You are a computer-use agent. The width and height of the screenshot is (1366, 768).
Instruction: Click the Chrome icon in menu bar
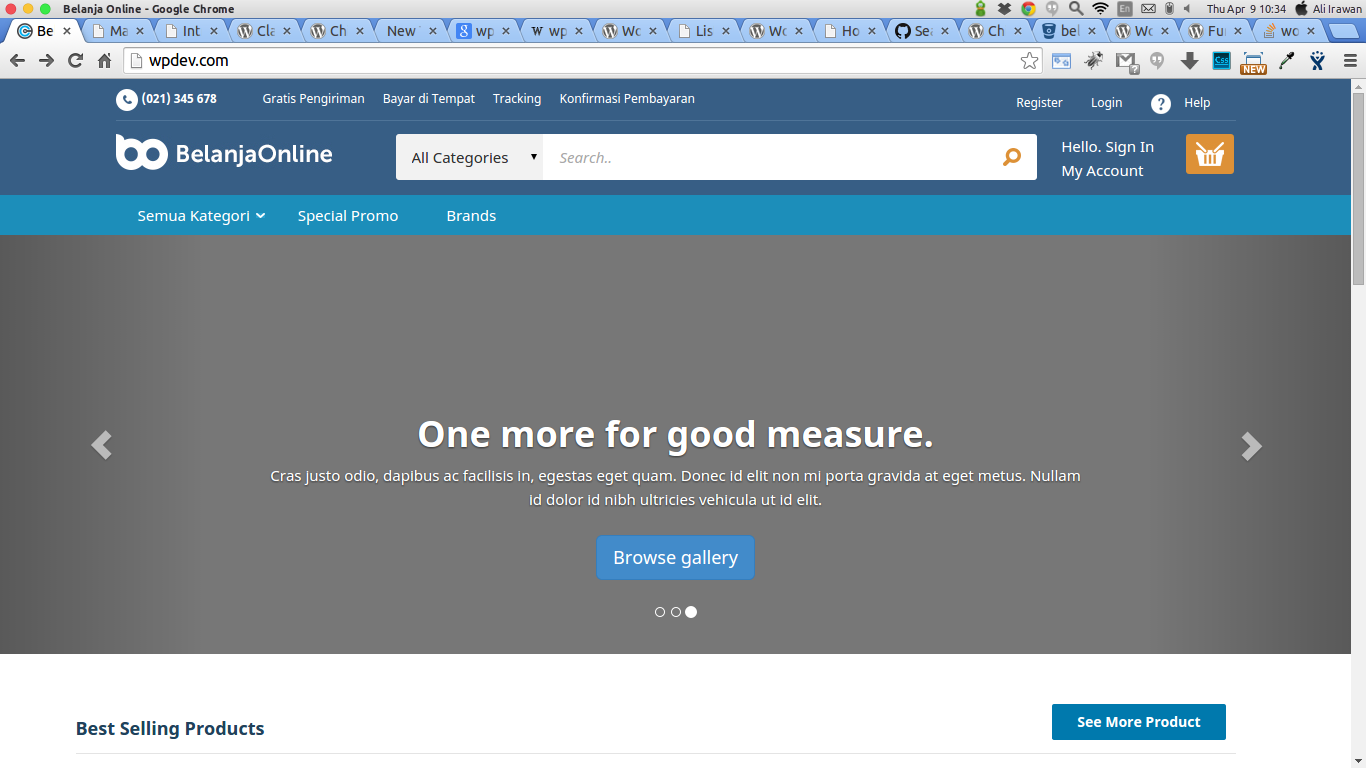tap(1028, 8)
